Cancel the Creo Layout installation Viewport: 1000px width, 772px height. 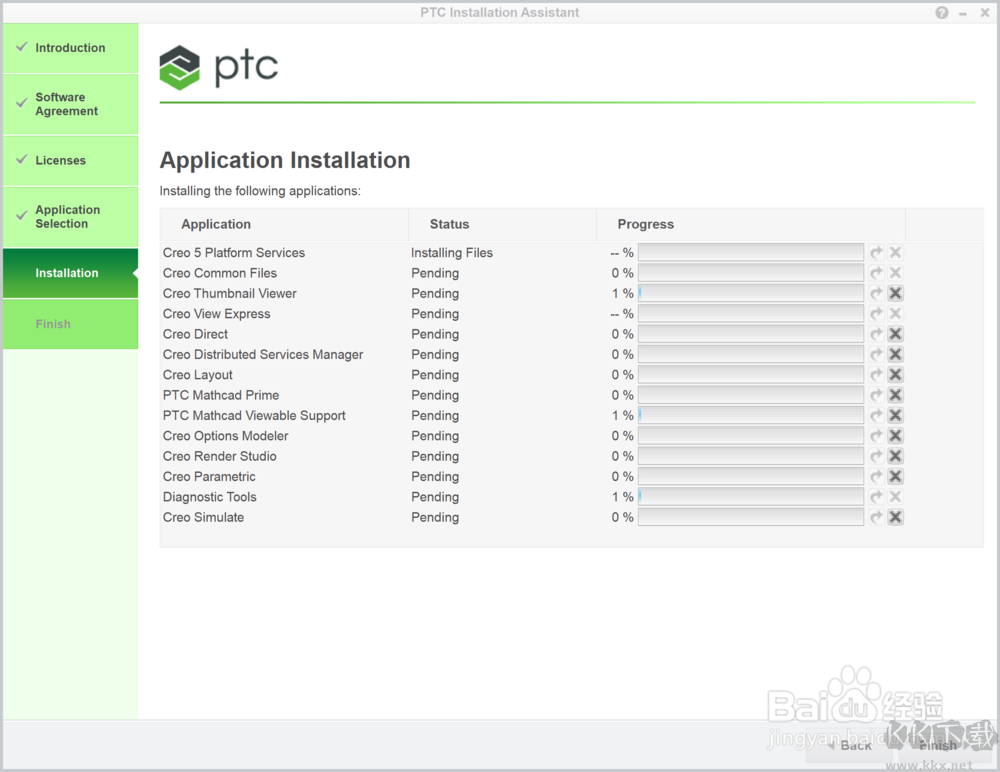coord(895,375)
